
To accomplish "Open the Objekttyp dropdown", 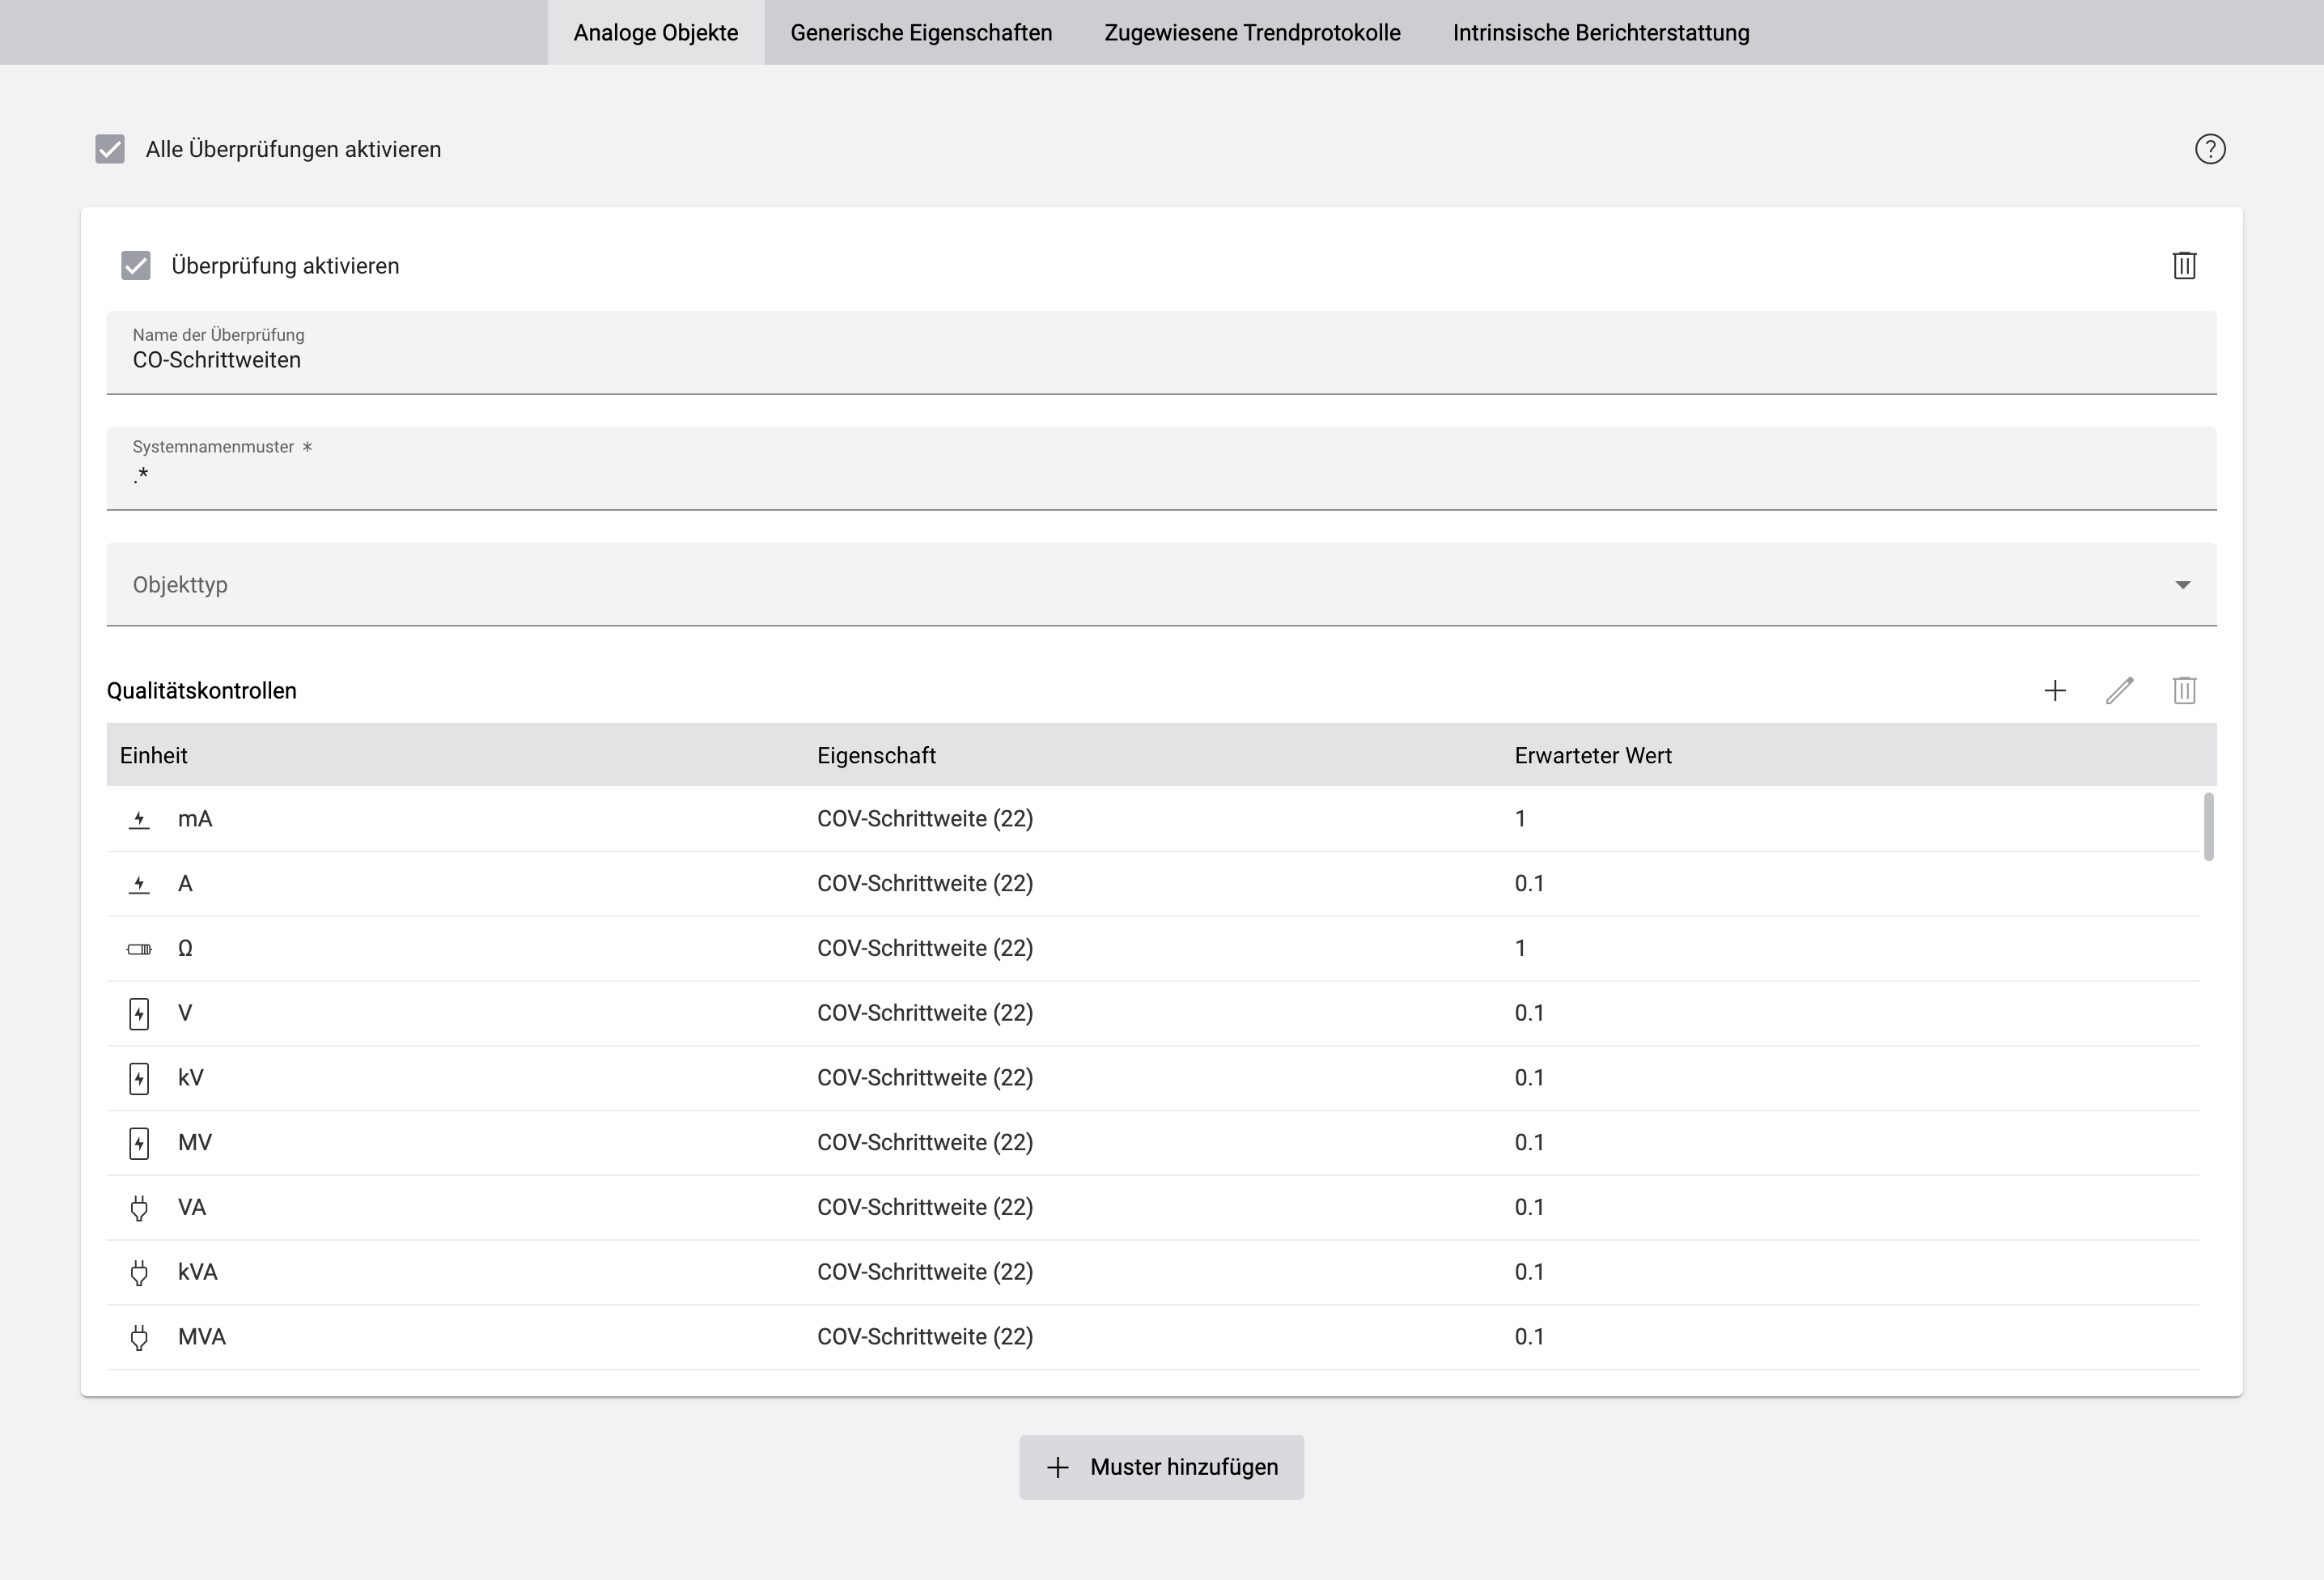I will tap(1160, 585).
